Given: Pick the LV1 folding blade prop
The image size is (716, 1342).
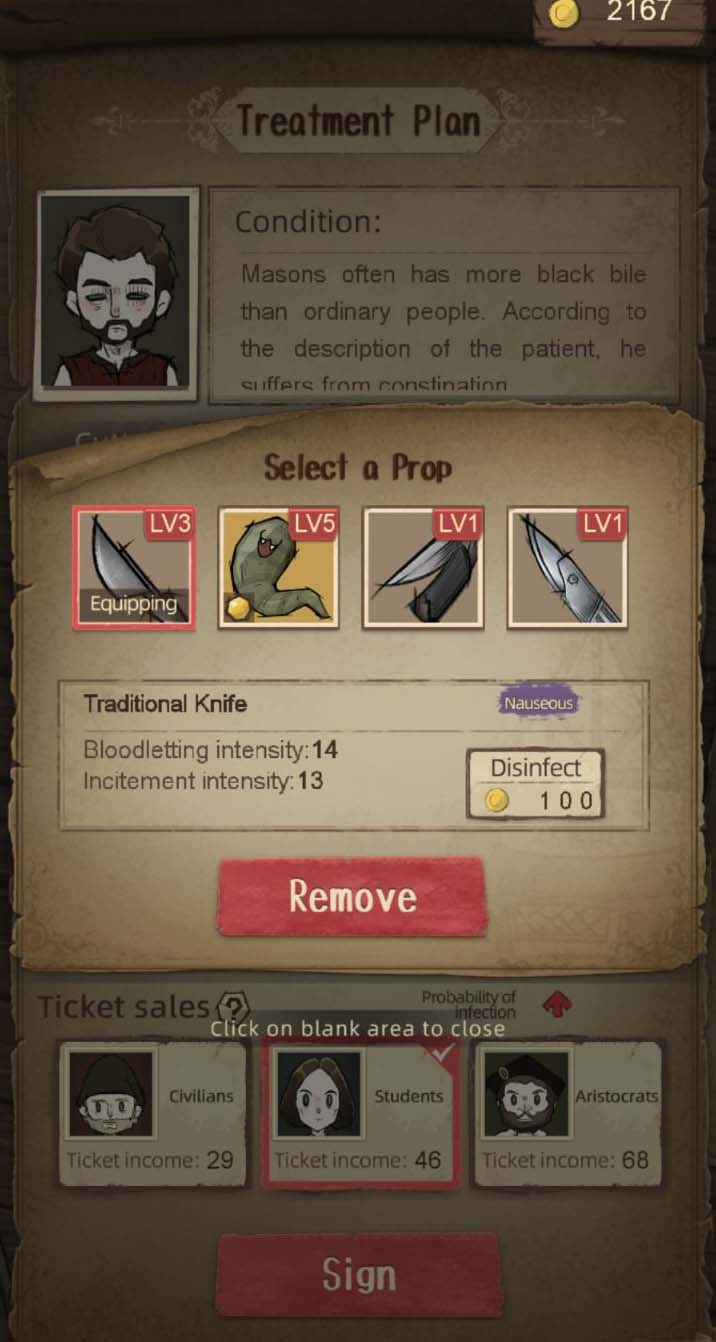Looking at the screenshot, I should coord(423,567).
